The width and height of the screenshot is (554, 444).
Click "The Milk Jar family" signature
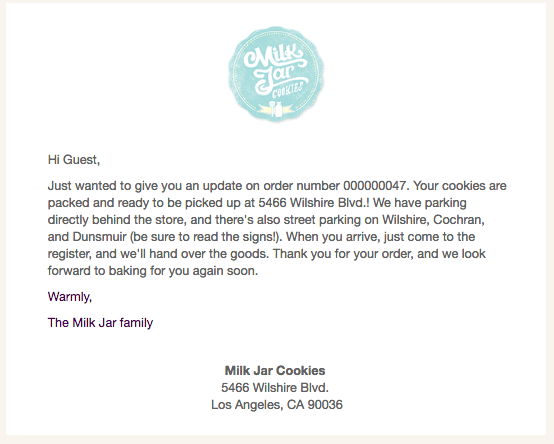pyautogui.click(x=100, y=322)
